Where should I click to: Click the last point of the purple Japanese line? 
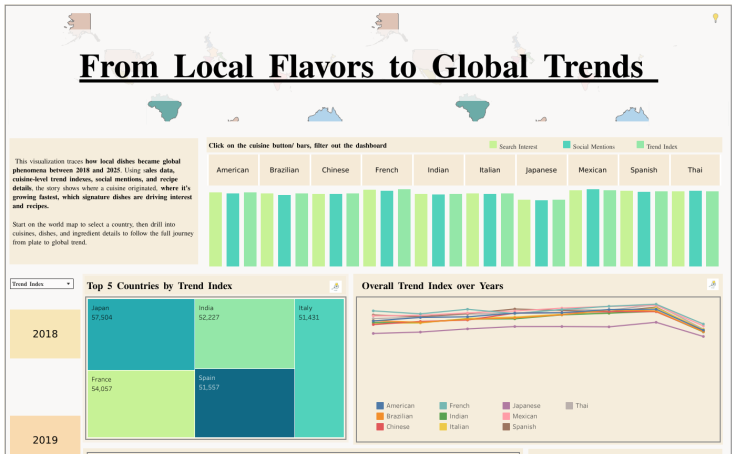point(703,336)
